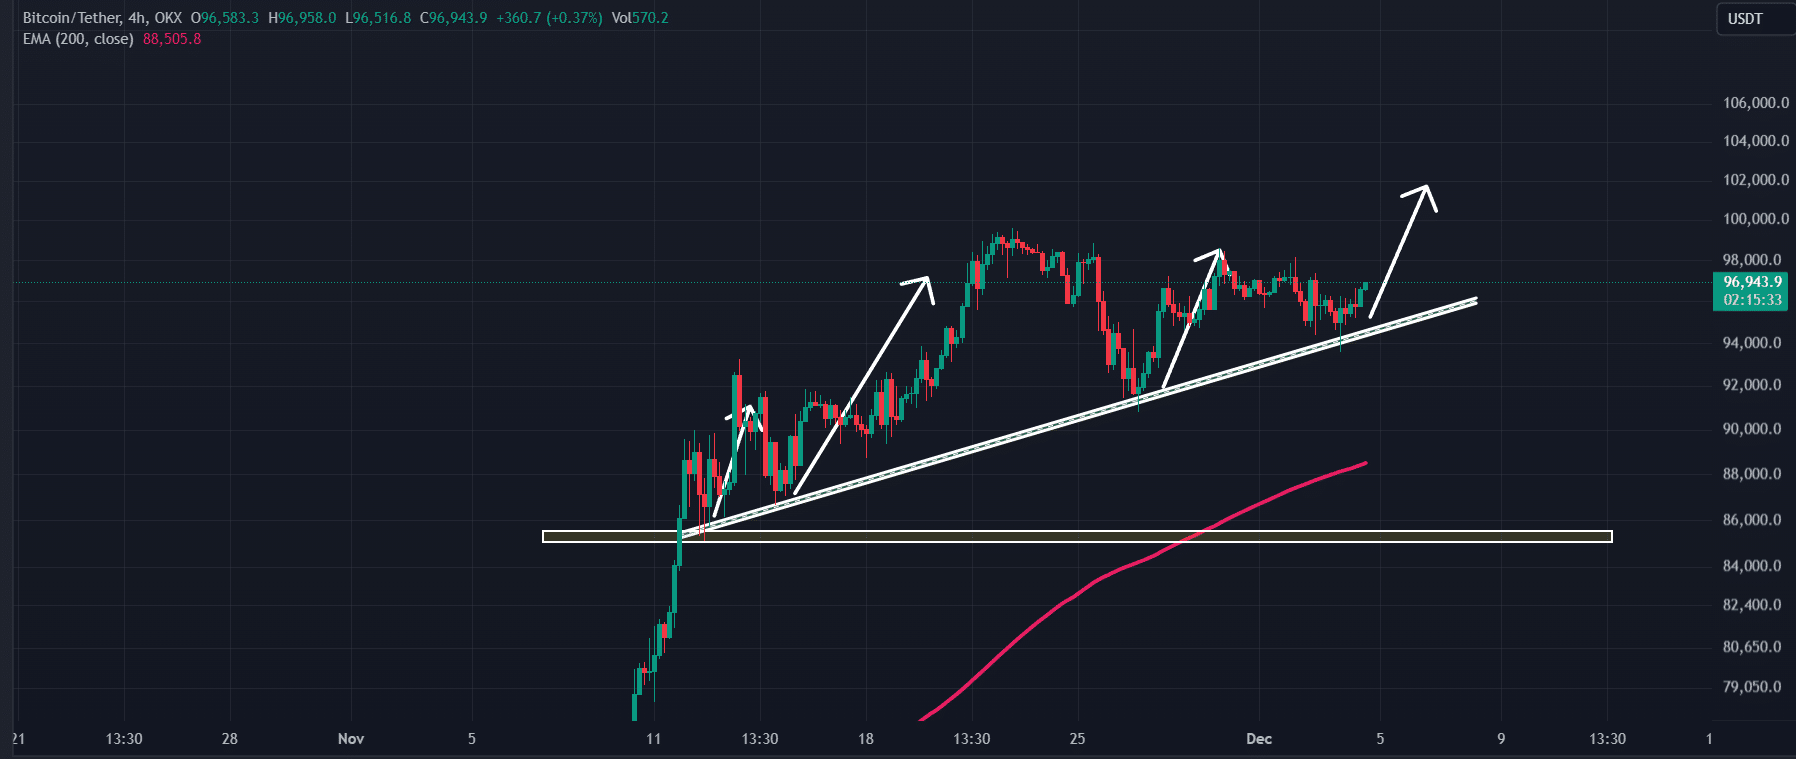Click the 84,000.0 price scale label
The image size is (1796, 759).
[x=1752, y=566]
